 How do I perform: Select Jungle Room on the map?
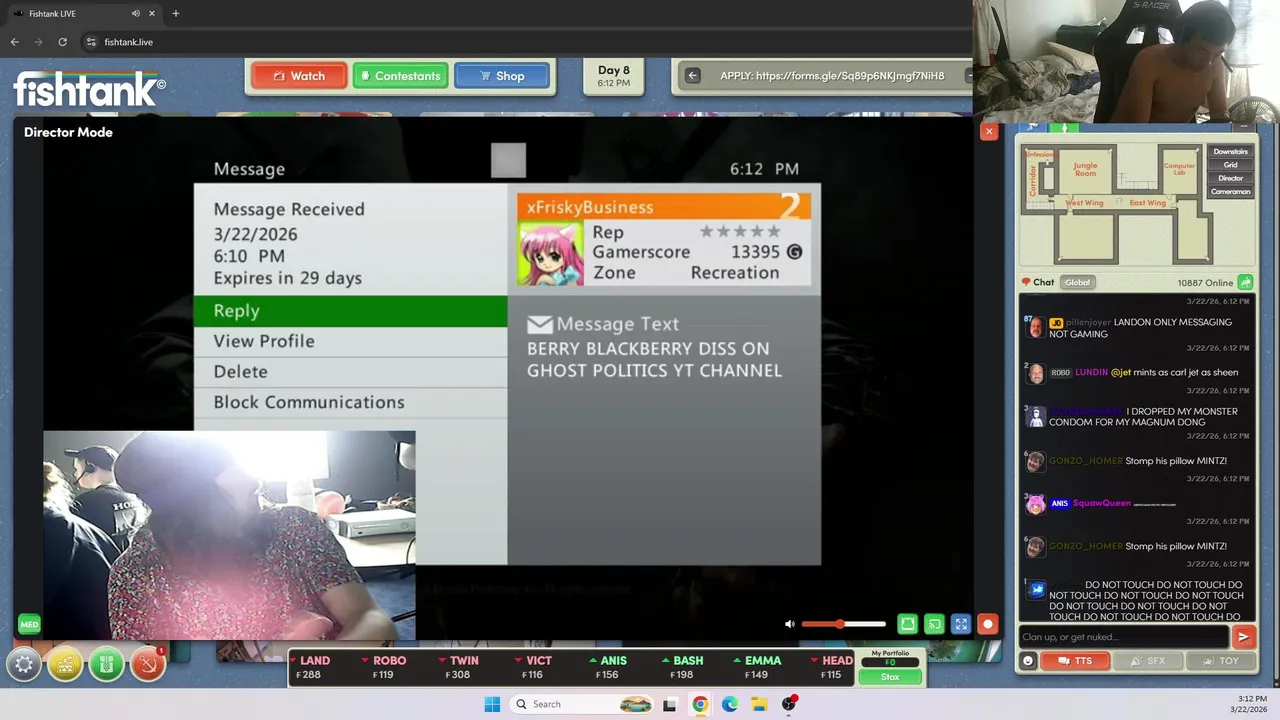(1085, 169)
